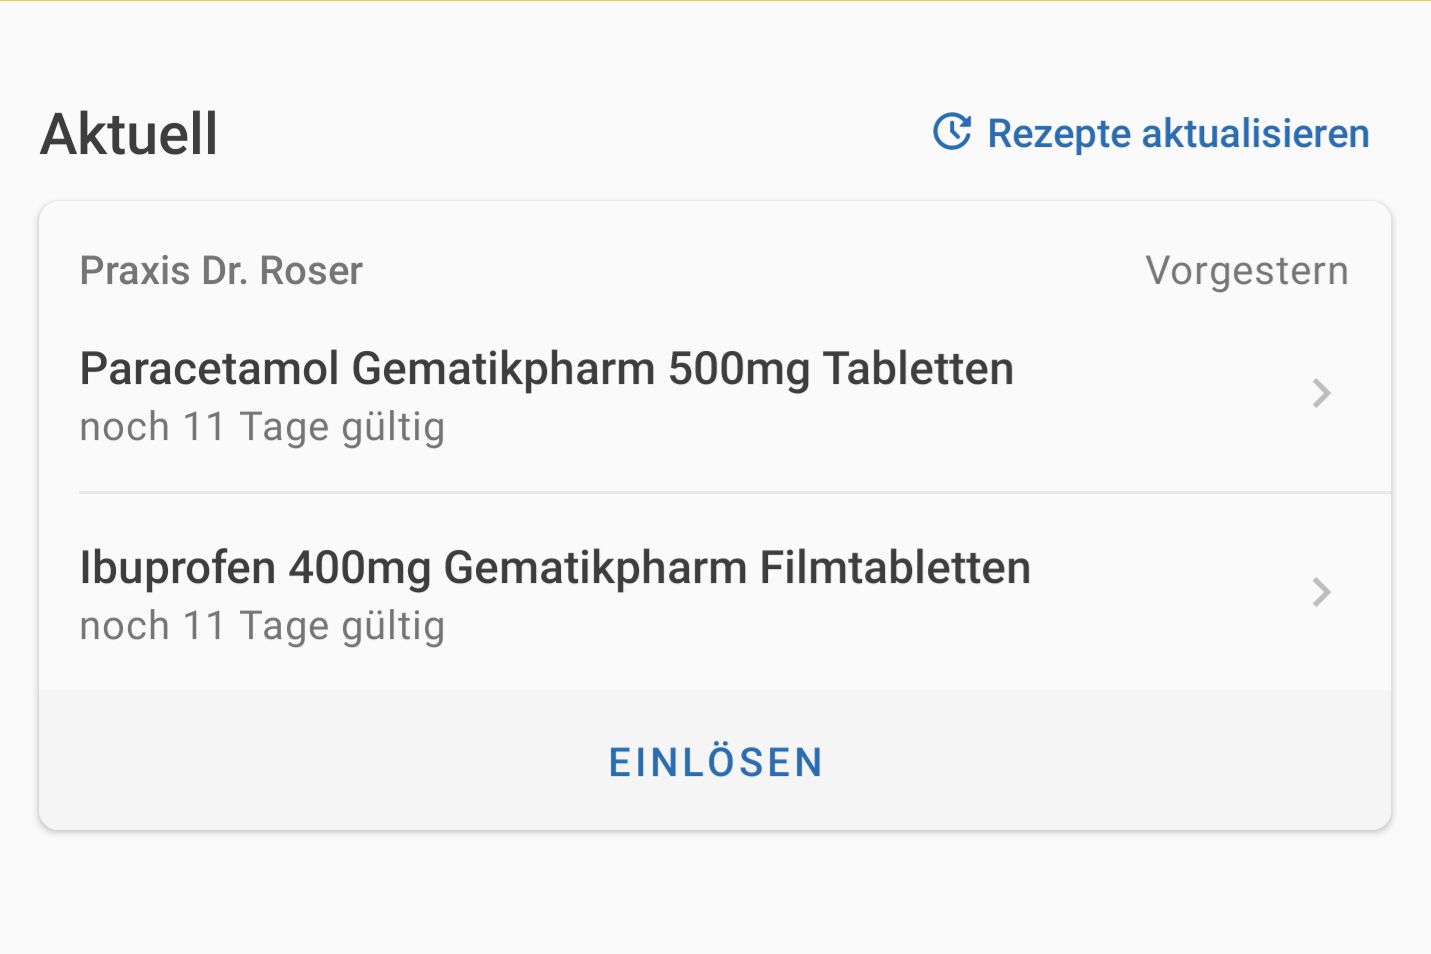1431x954 pixels.
Task: Open Paracetamol details via its chevron arrow
Action: pos(1321,393)
